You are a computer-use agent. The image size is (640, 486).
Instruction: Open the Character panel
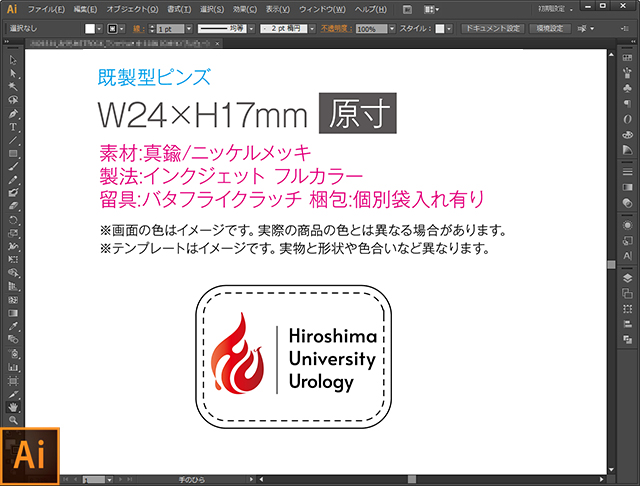click(x=627, y=256)
